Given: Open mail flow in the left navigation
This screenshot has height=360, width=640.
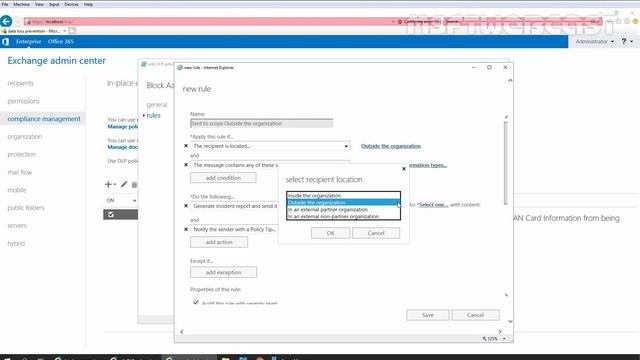Looking at the screenshot, I should (x=20, y=172).
